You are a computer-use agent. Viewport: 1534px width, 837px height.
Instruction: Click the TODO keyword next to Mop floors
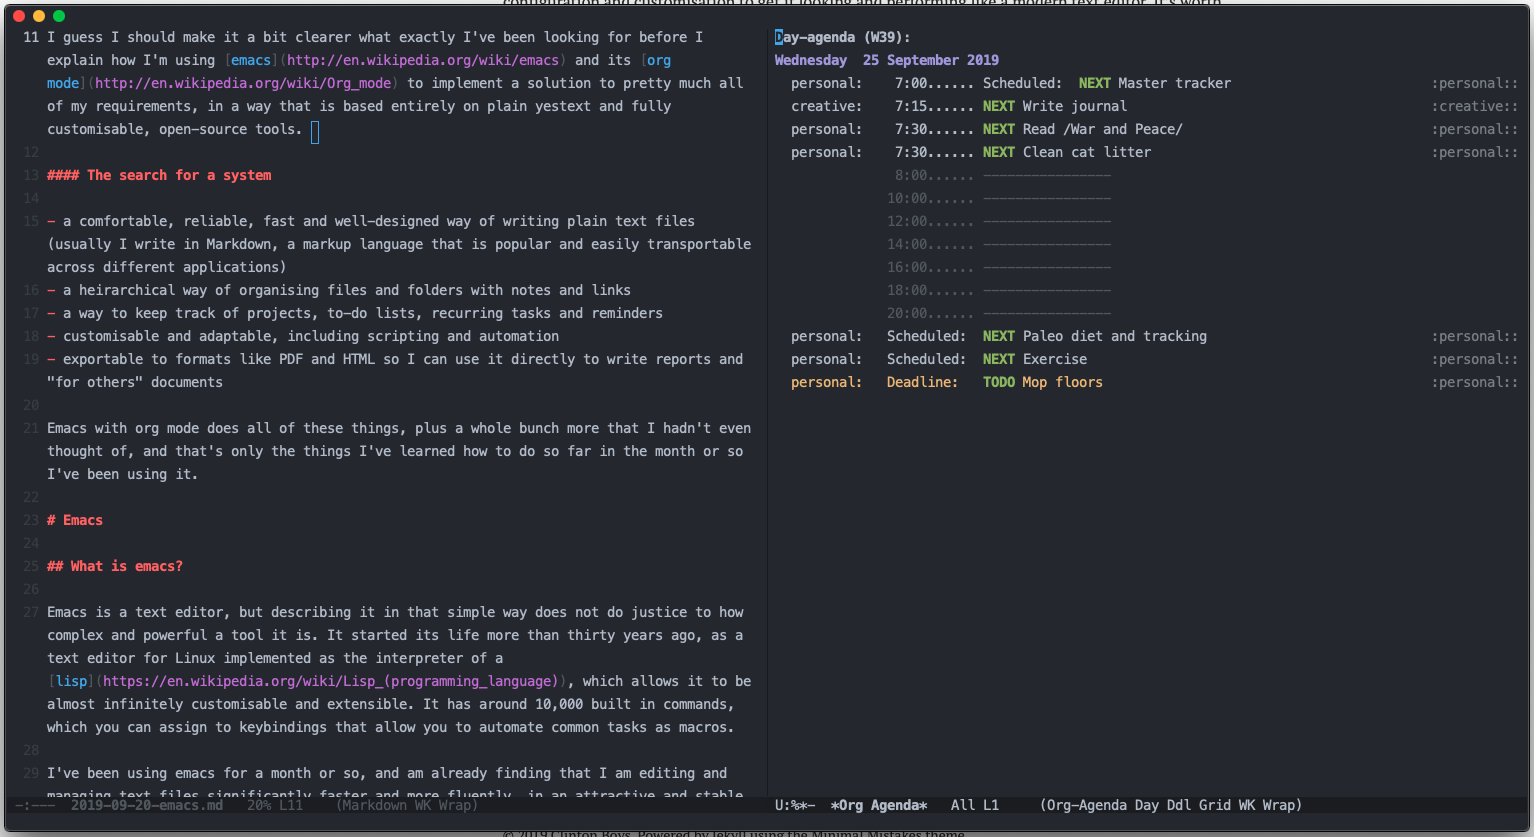[x=998, y=382]
